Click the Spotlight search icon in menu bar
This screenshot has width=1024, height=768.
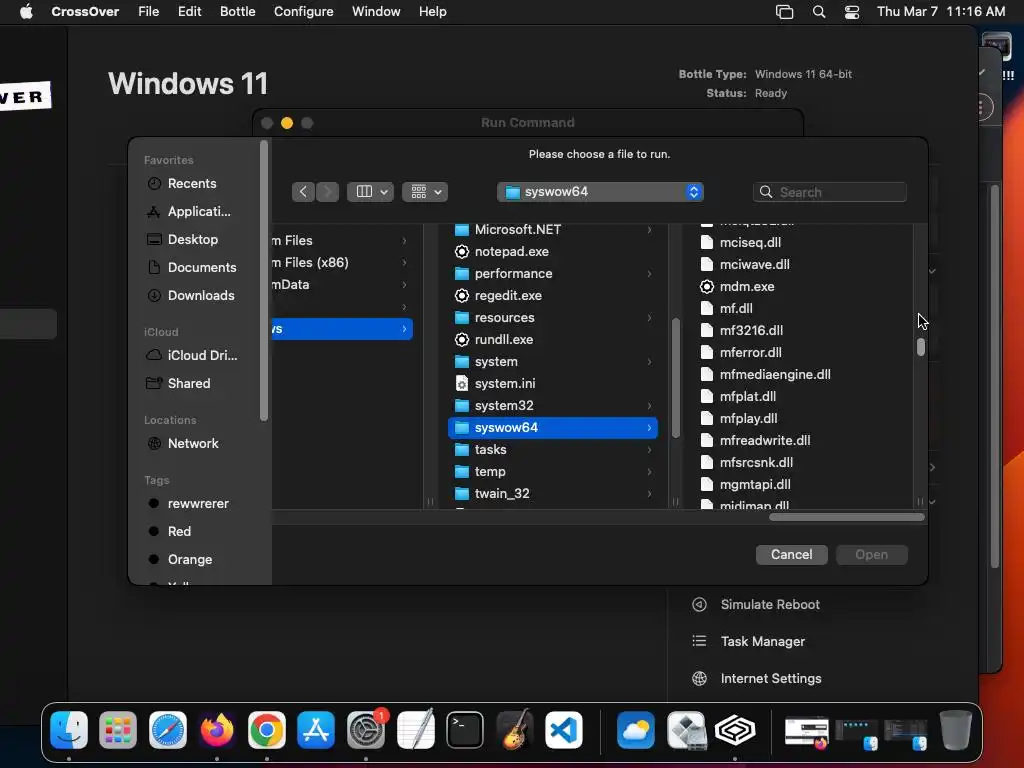click(x=818, y=12)
